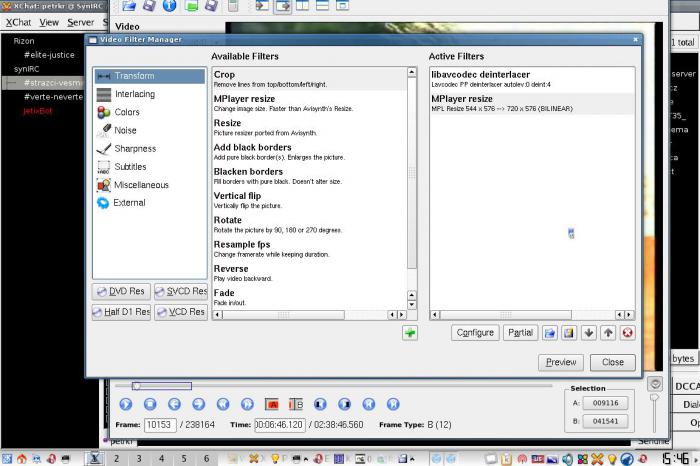Click the Frame number input field

coord(160,424)
